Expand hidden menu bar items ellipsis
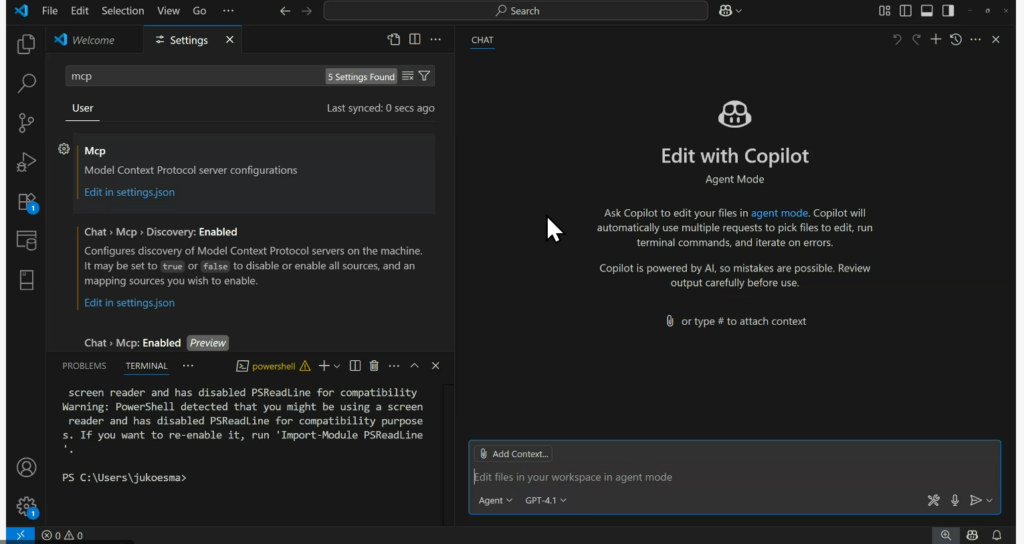This screenshot has width=1024, height=544. click(x=228, y=10)
